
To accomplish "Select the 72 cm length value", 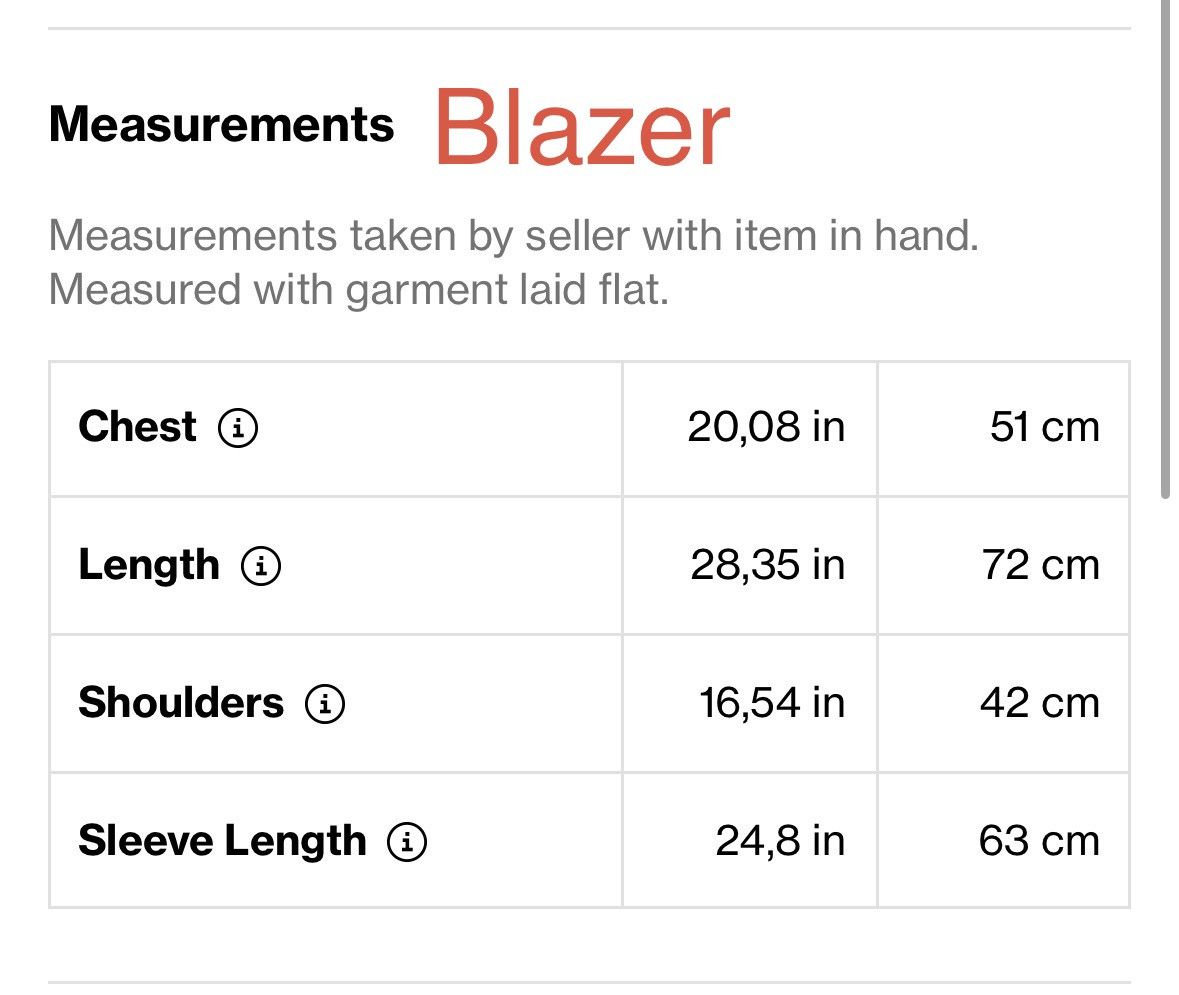I will 1041,565.
